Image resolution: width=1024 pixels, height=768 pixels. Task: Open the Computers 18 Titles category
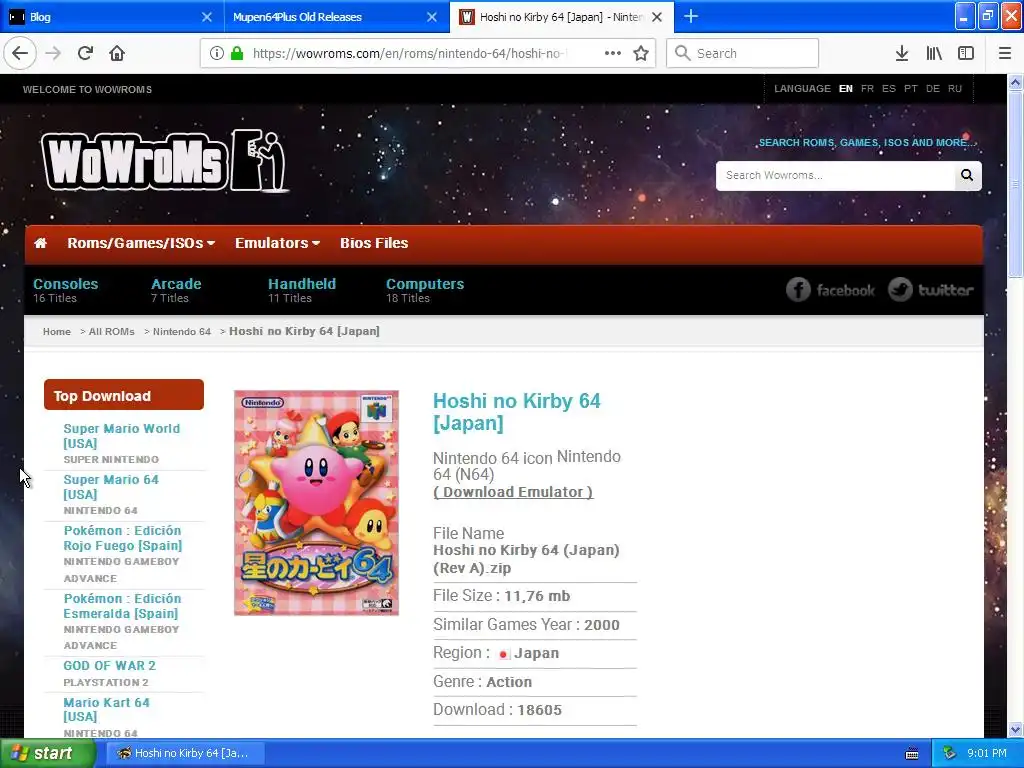424,290
